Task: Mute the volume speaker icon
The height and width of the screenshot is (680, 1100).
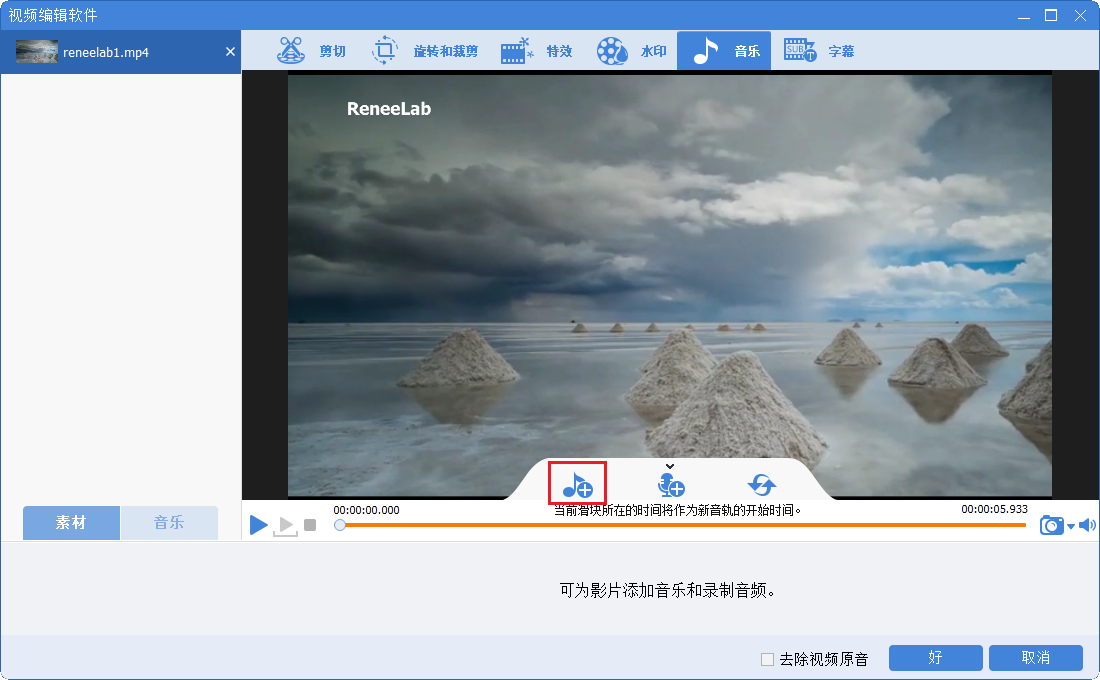Action: 1087,525
